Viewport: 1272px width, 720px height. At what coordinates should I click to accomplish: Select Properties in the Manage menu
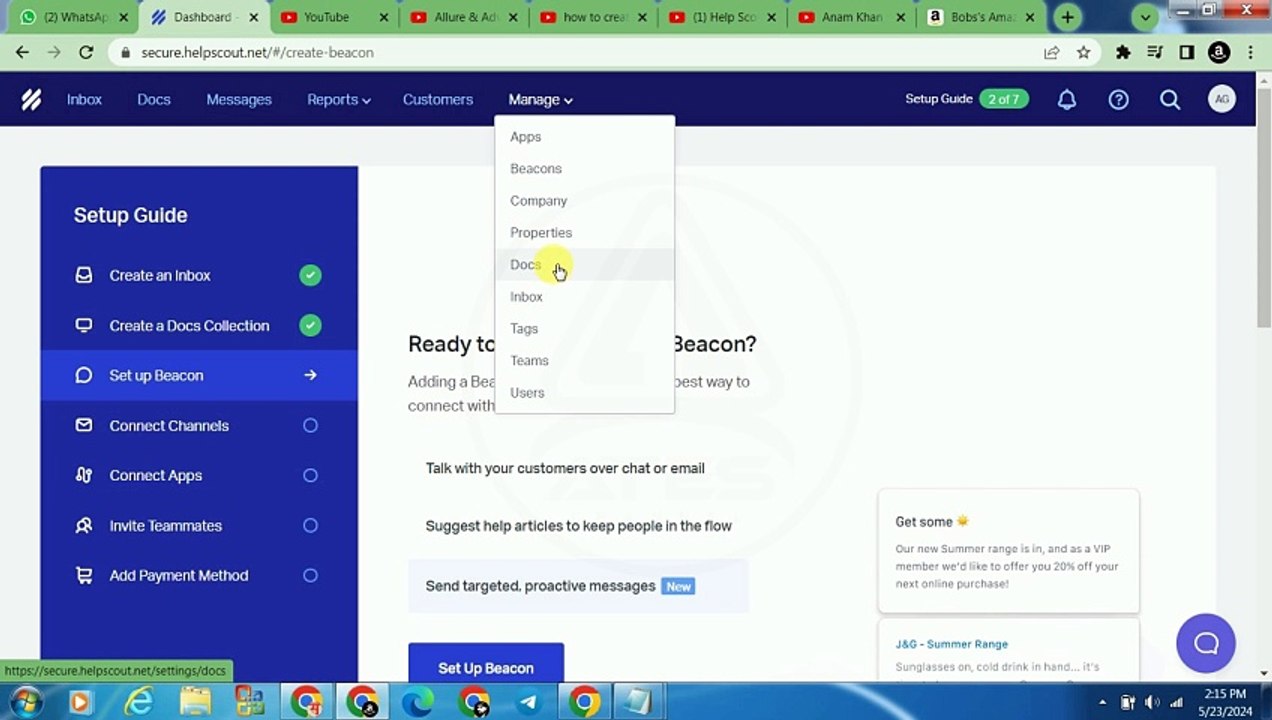coord(585,232)
